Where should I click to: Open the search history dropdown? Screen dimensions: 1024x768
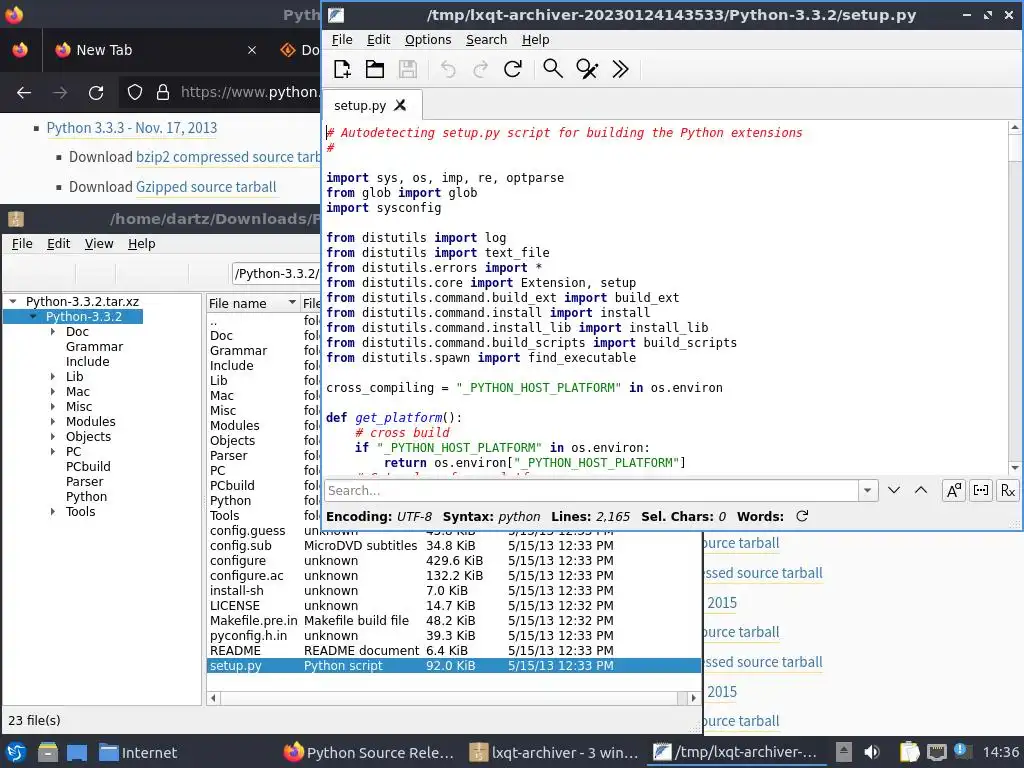[867, 490]
